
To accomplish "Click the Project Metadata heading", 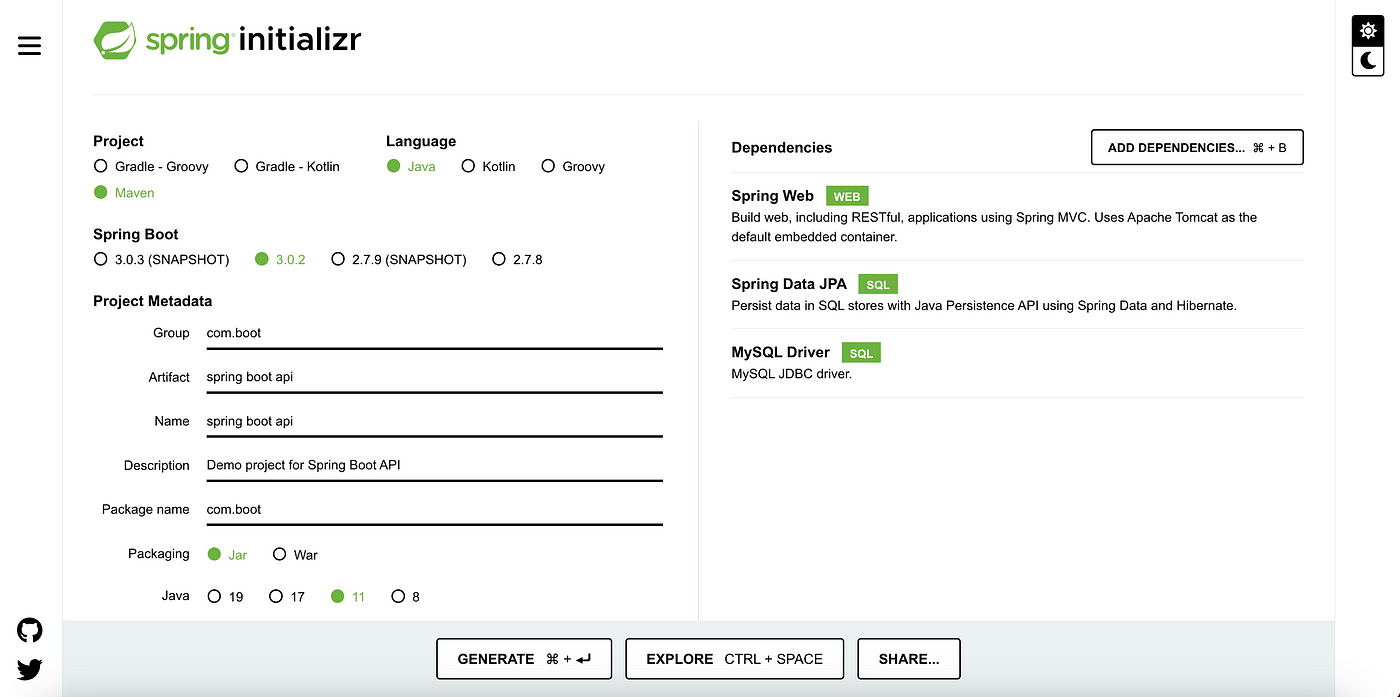I will [x=153, y=301].
